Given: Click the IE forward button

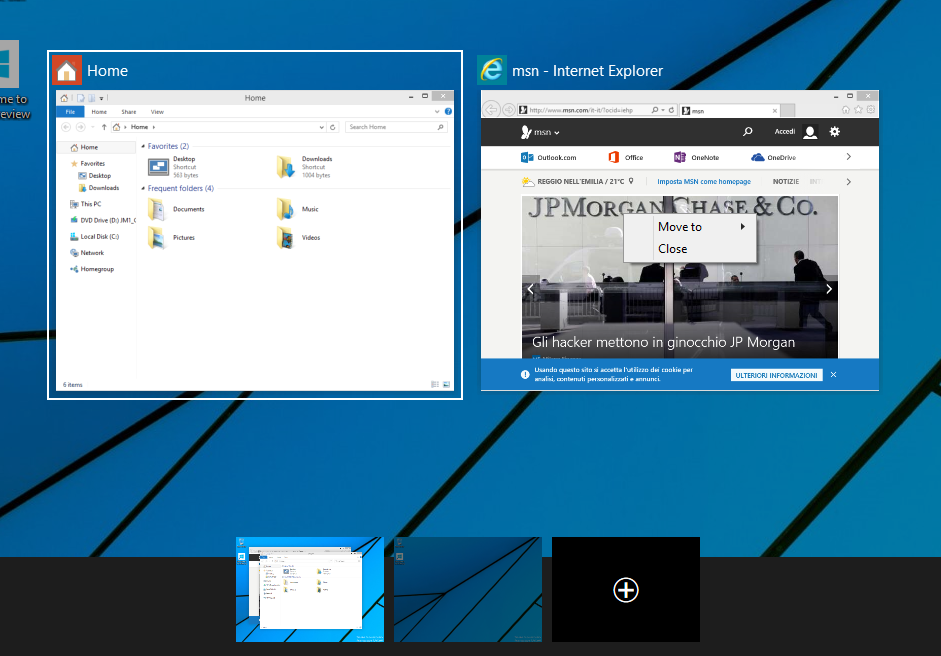Looking at the screenshot, I should pos(509,109).
